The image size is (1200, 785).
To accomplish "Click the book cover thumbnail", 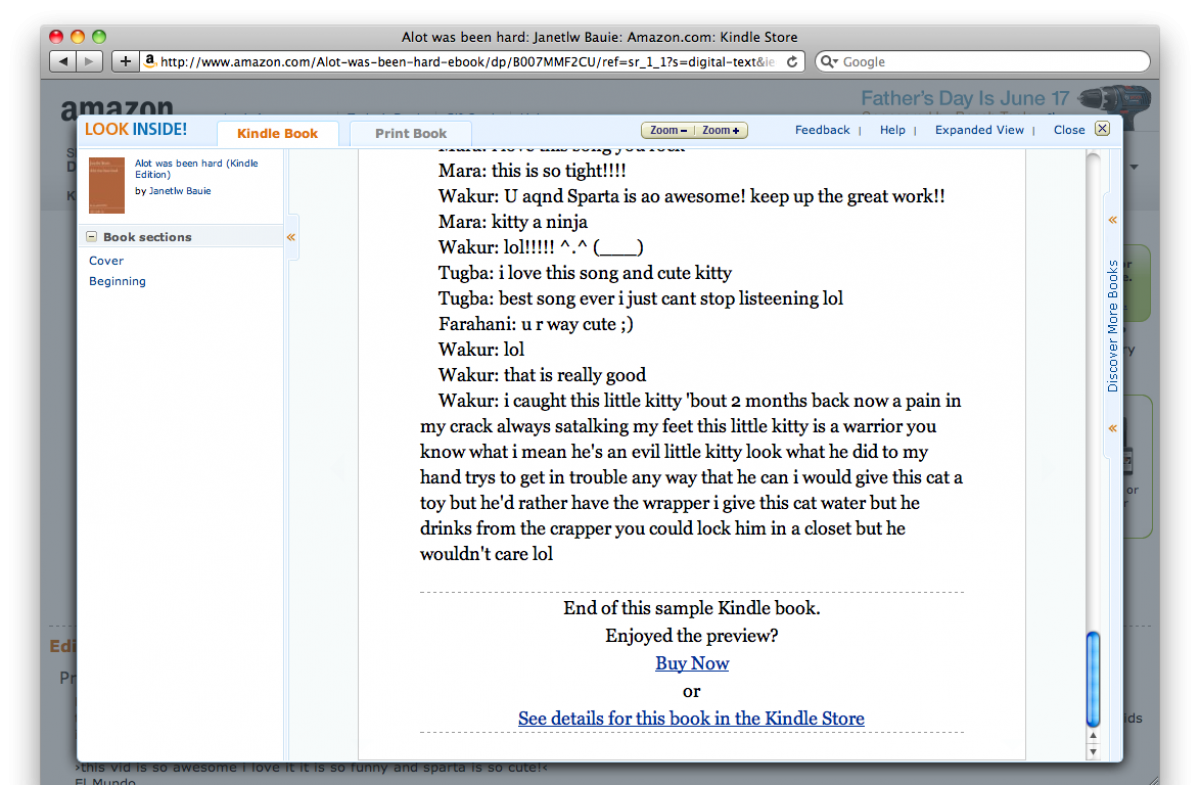I will click(x=107, y=185).
